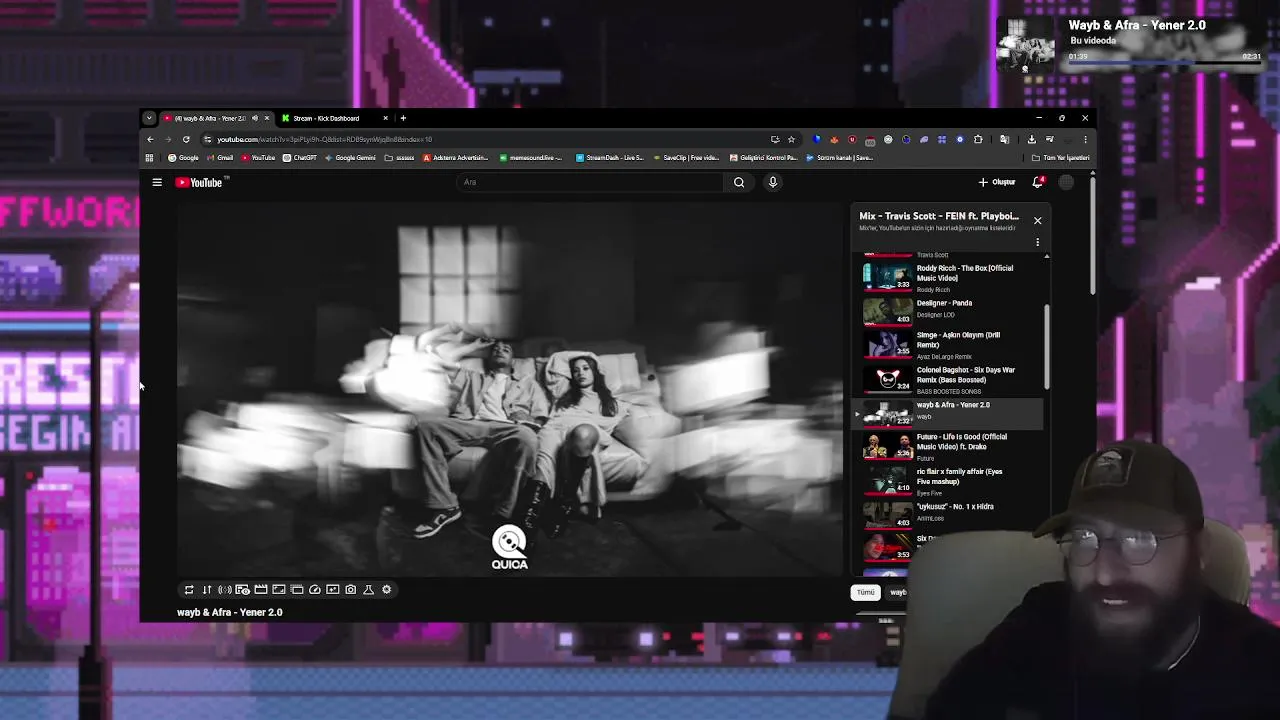Open the Gmail bookmark

coord(220,158)
